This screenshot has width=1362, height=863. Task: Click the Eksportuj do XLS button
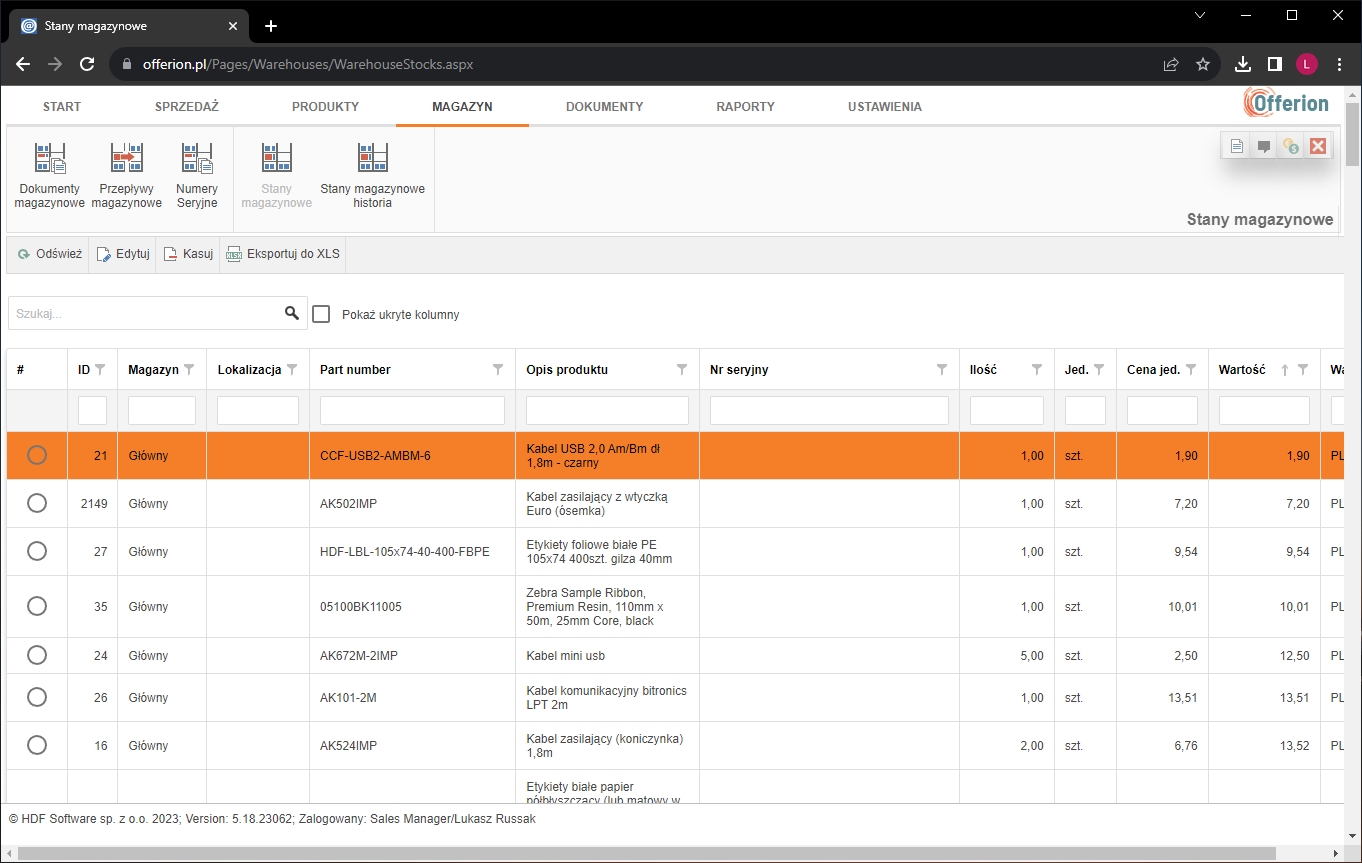pos(283,253)
